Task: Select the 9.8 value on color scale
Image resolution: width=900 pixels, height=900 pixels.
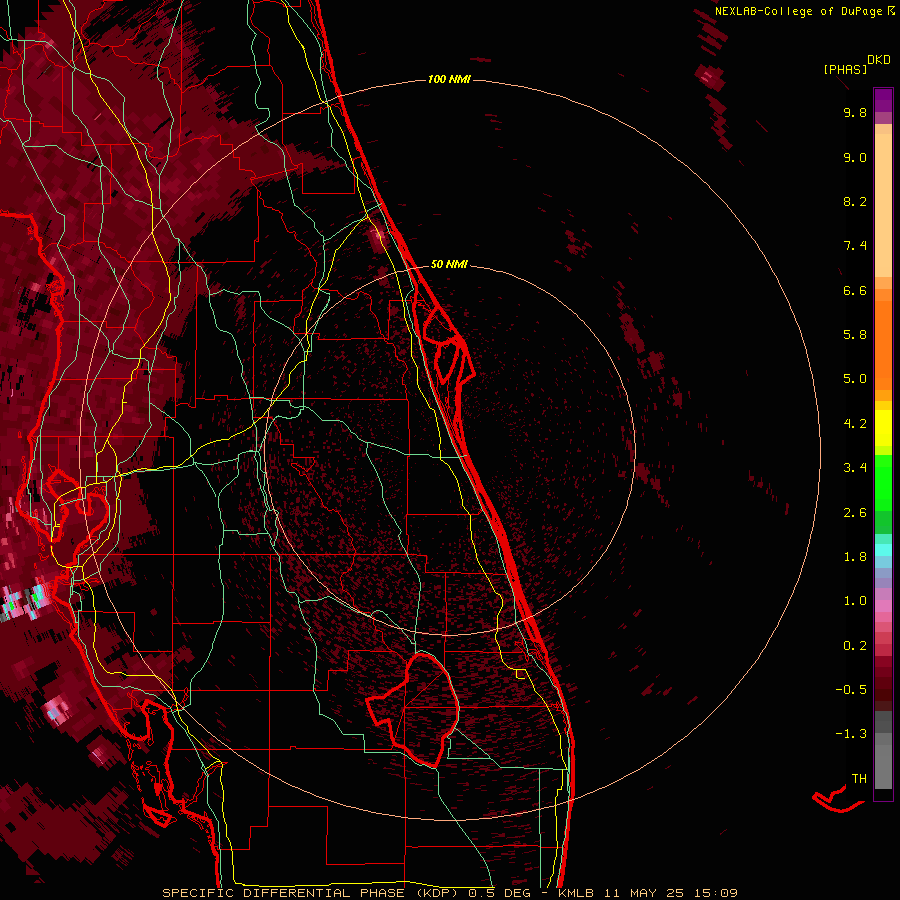Action: tap(855, 112)
